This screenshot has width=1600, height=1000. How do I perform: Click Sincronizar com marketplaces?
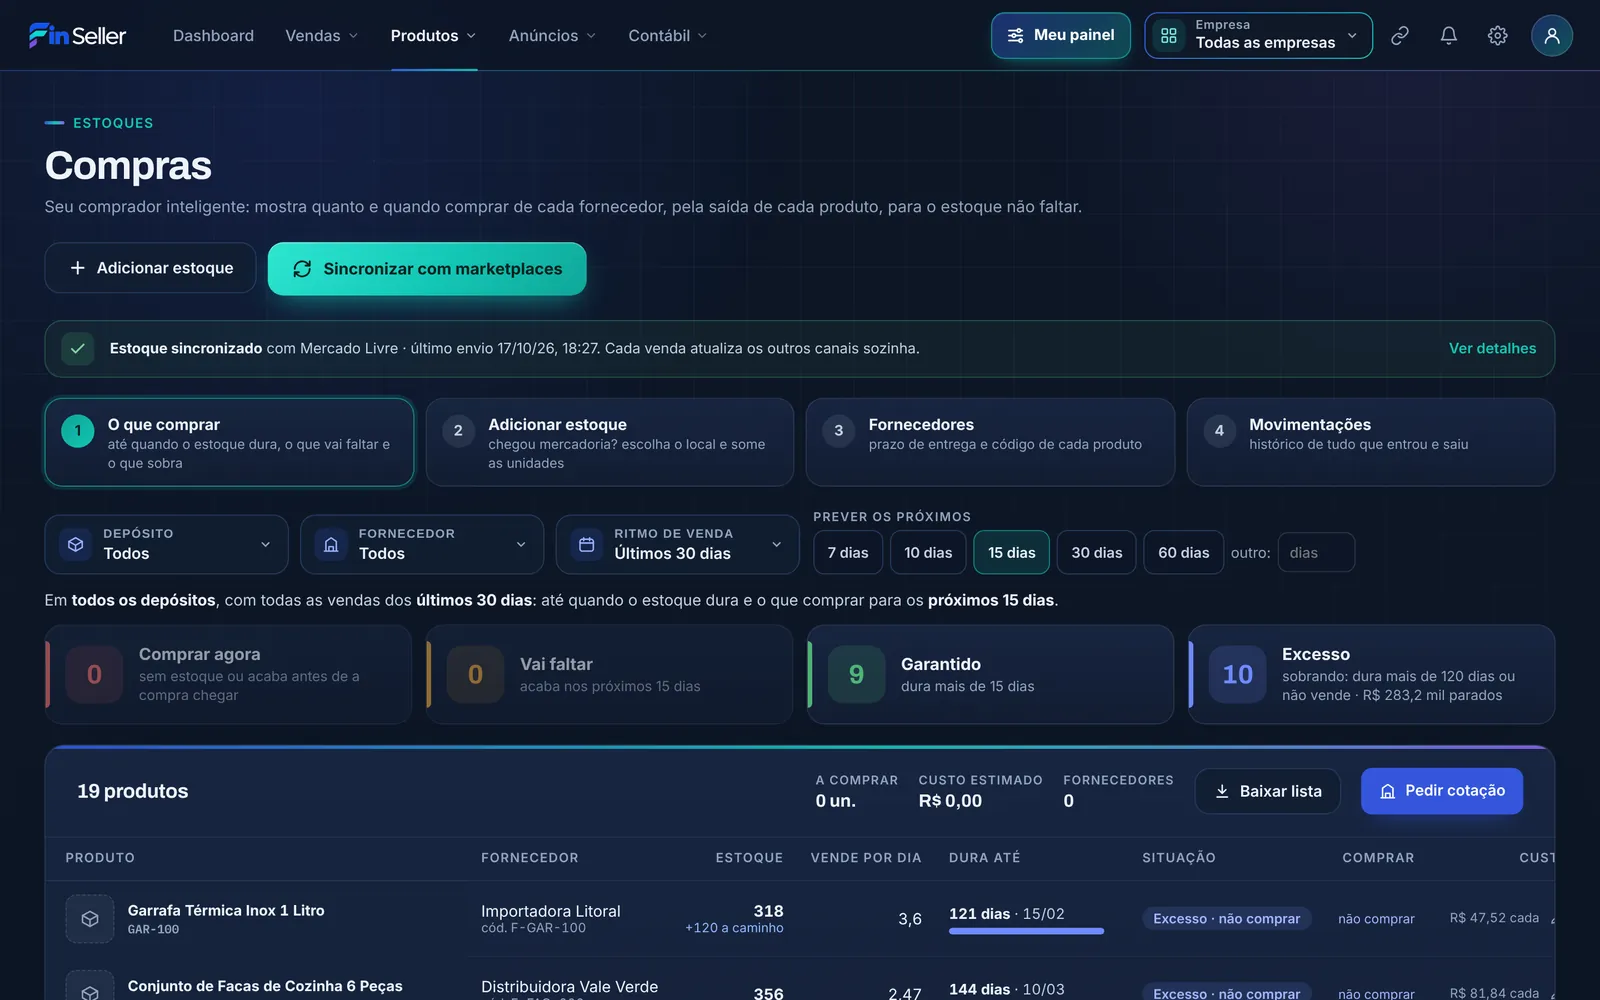click(x=427, y=269)
